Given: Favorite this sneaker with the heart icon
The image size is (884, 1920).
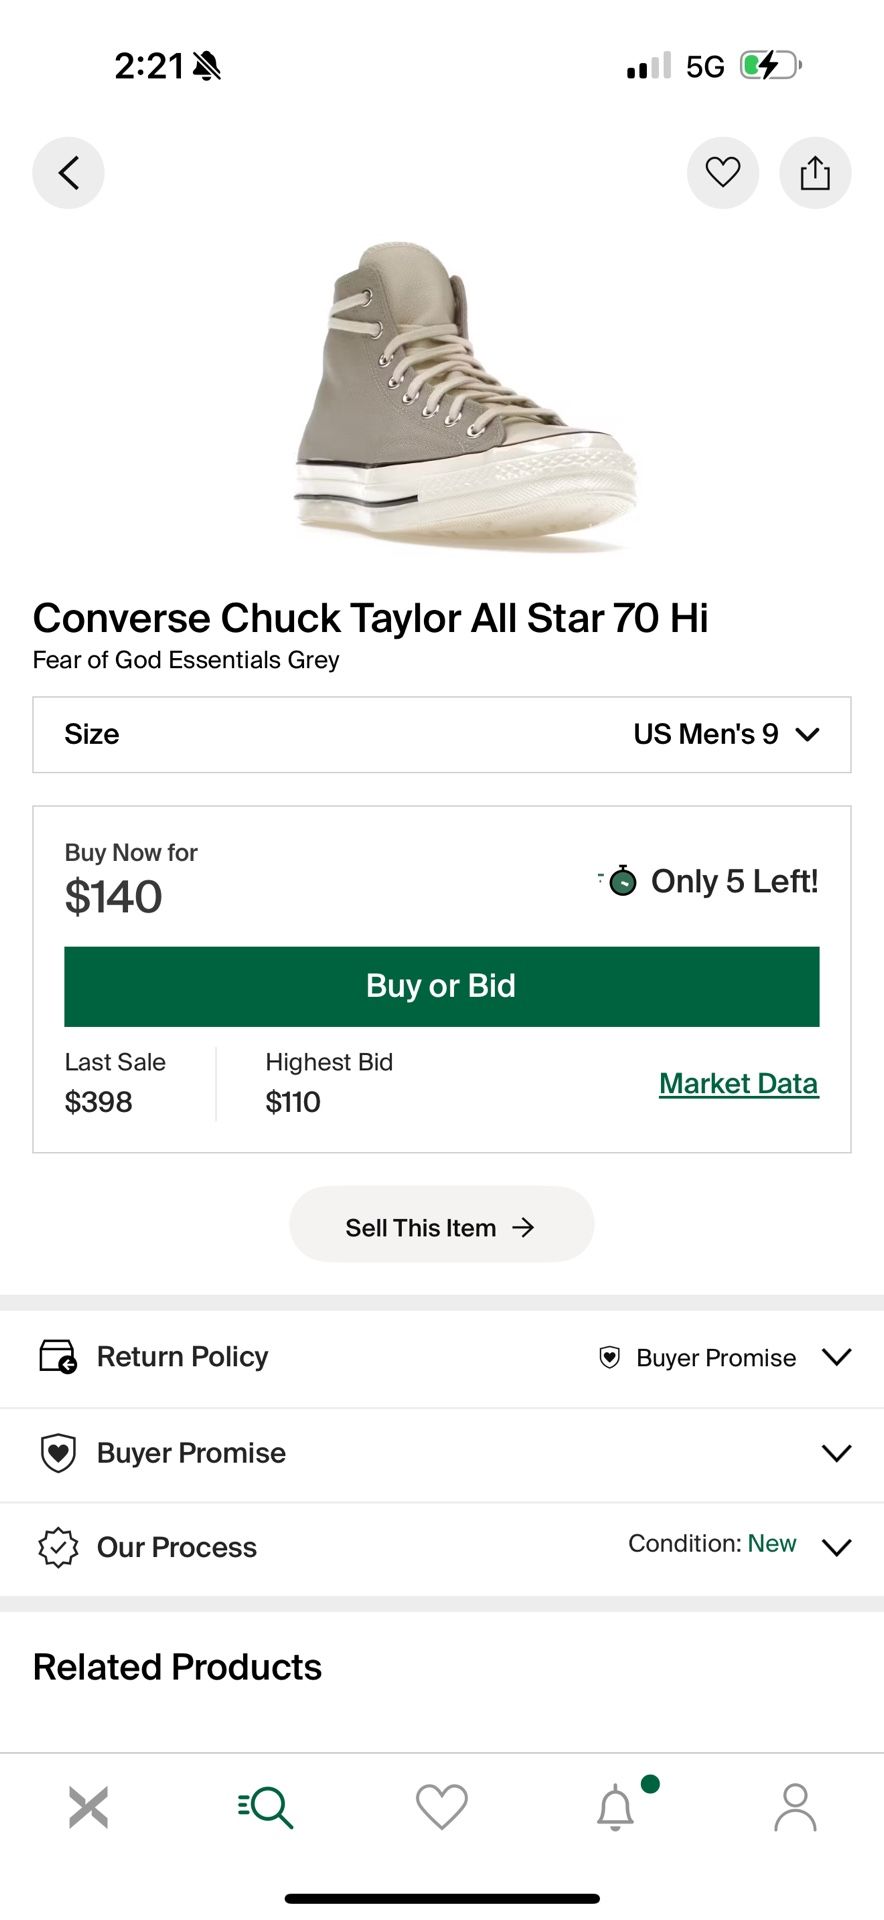Looking at the screenshot, I should click(x=723, y=172).
